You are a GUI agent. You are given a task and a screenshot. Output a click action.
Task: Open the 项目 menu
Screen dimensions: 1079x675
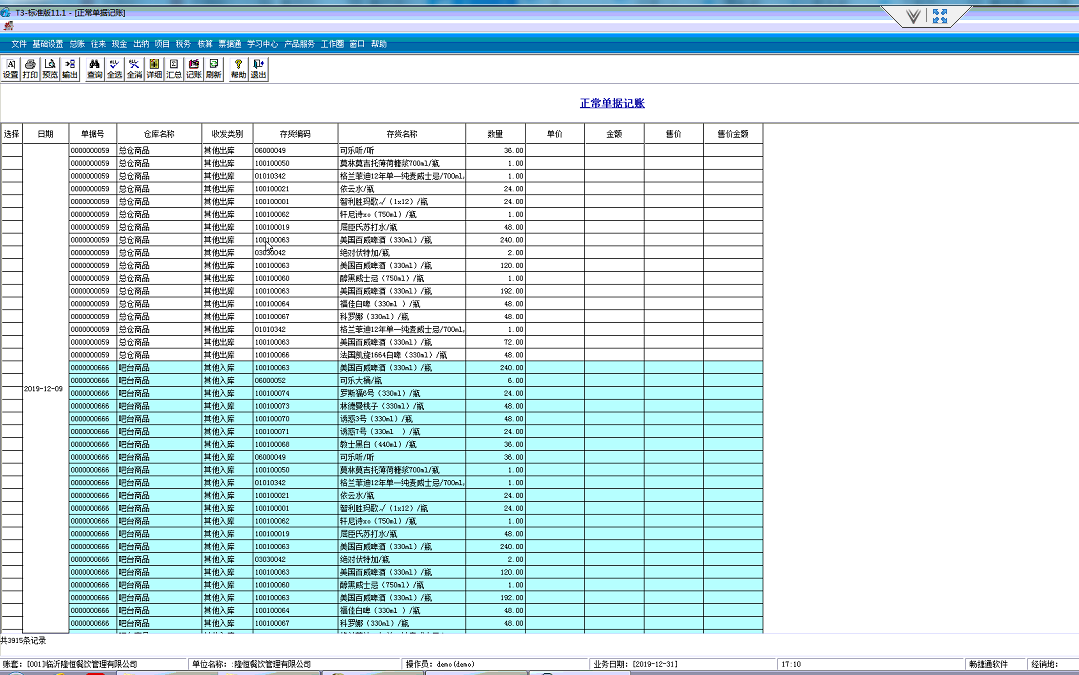point(162,44)
